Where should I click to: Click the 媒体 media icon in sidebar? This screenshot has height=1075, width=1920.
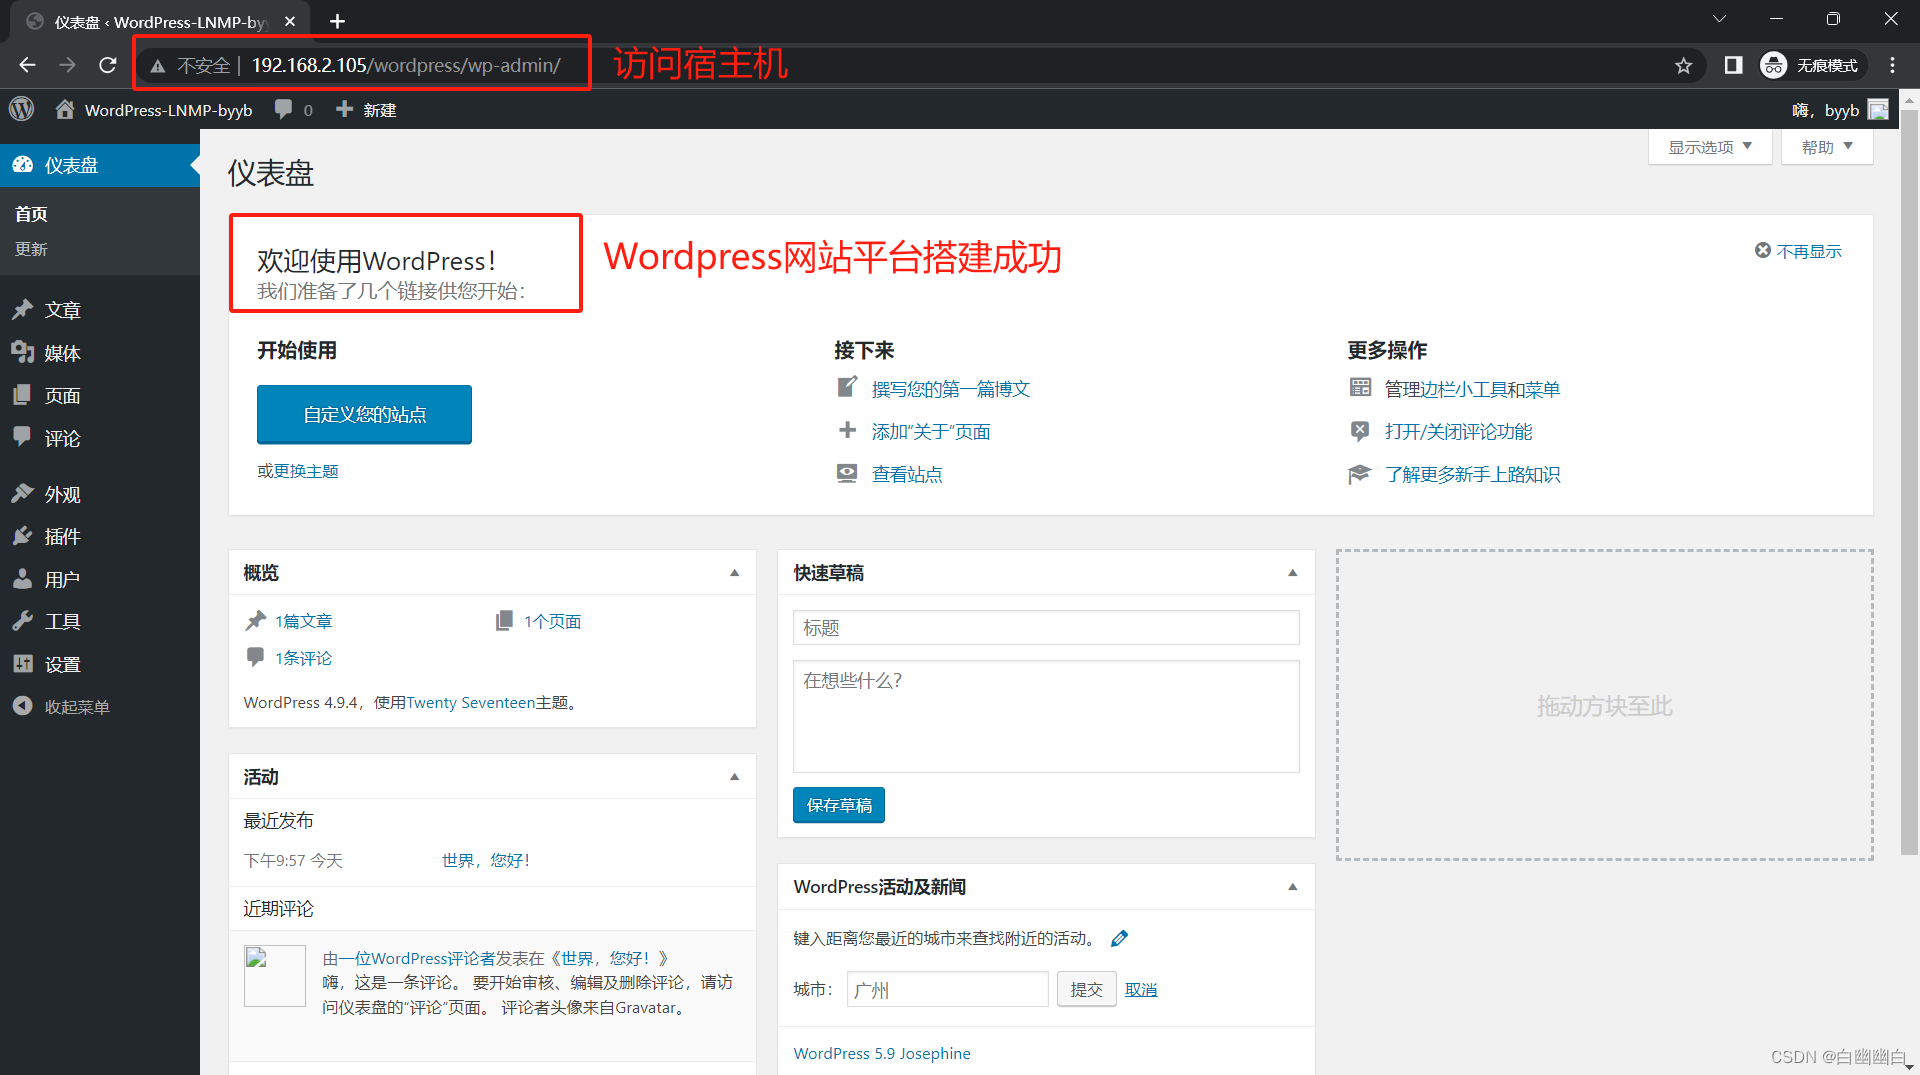coord(23,352)
